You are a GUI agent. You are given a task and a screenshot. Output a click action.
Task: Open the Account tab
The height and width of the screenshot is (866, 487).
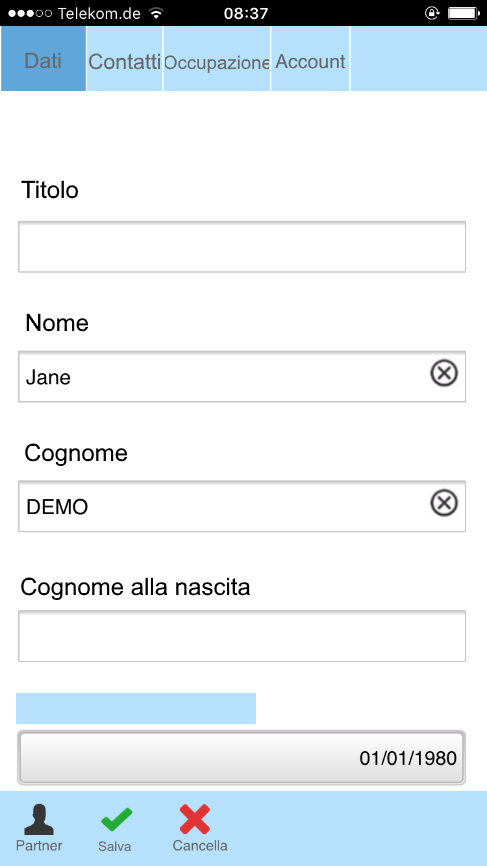coord(310,59)
